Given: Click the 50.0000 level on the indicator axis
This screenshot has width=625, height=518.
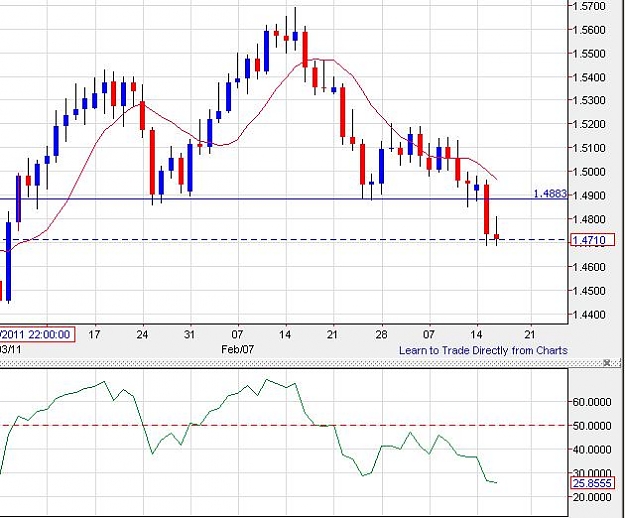Looking at the screenshot, I should tap(592, 426).
